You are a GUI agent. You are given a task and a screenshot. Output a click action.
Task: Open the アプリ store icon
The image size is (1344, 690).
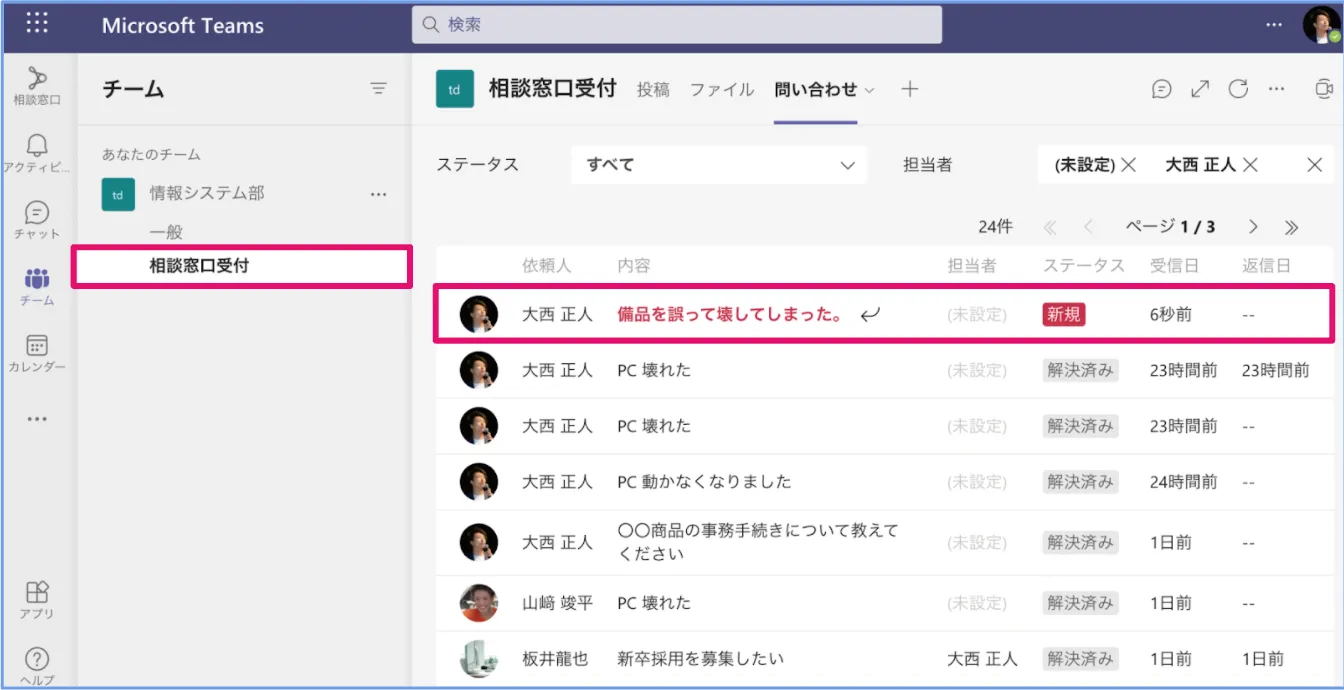coord(37,600)
